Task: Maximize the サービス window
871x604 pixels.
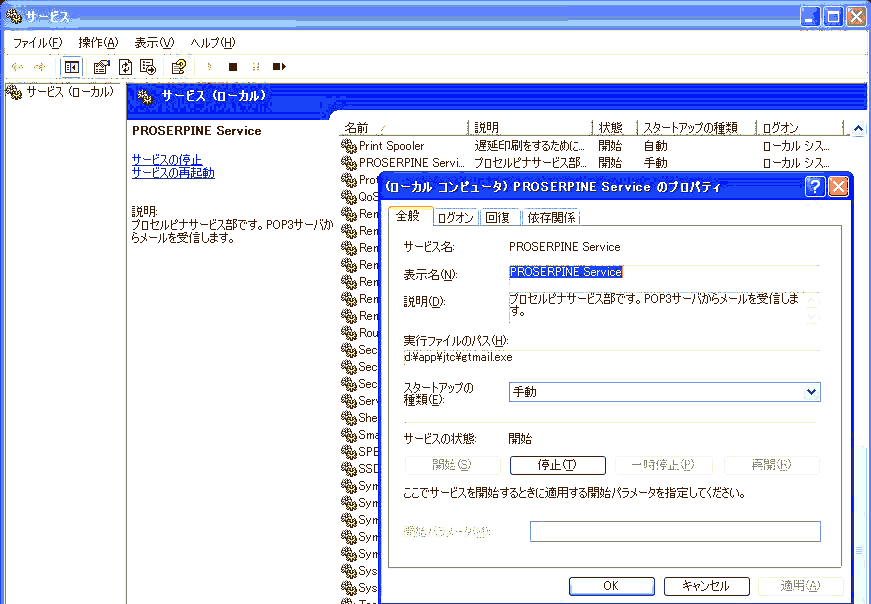Action: click(x=833, y=16)
